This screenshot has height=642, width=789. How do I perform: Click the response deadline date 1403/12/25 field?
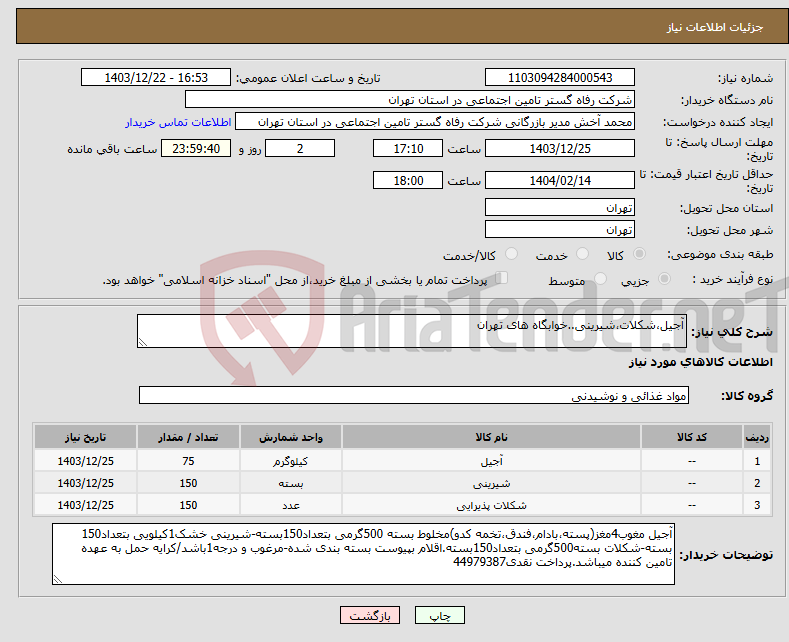[559, 148]
